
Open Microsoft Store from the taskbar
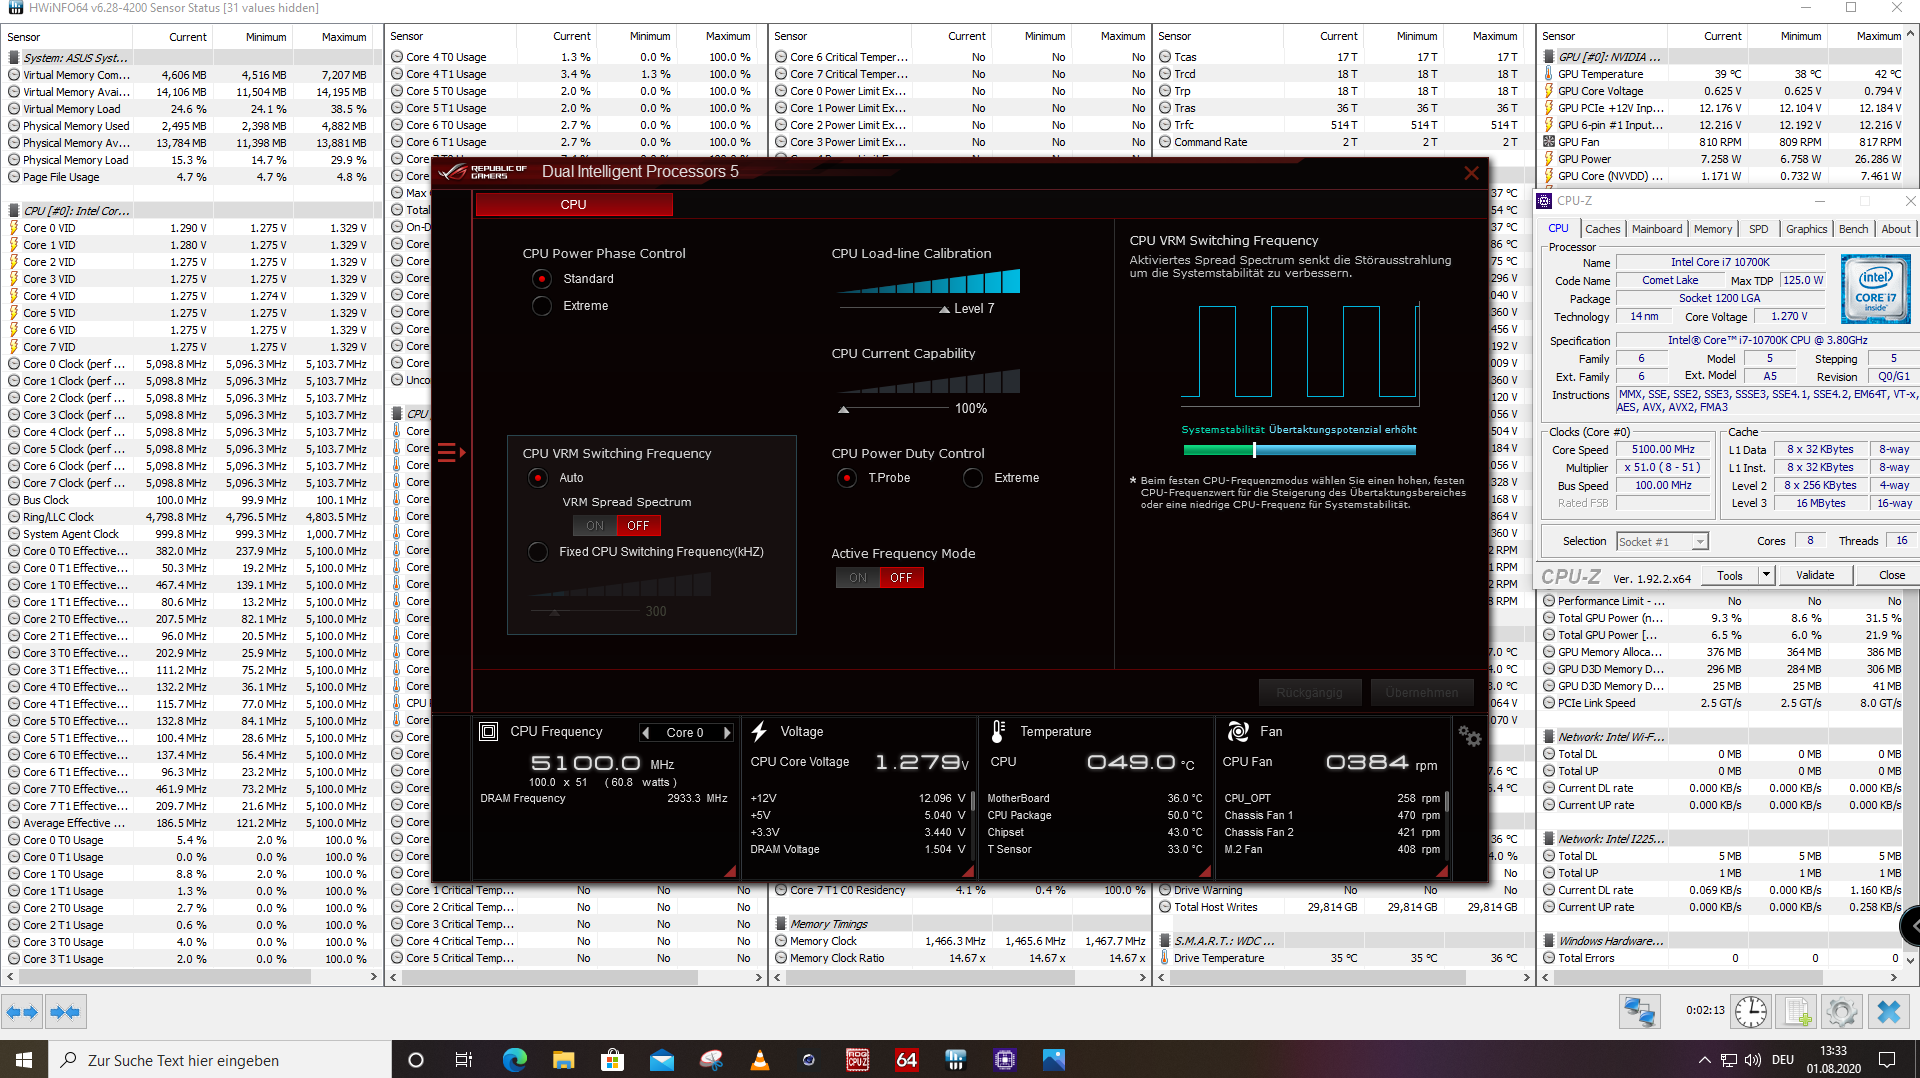tap(612, 1060)
